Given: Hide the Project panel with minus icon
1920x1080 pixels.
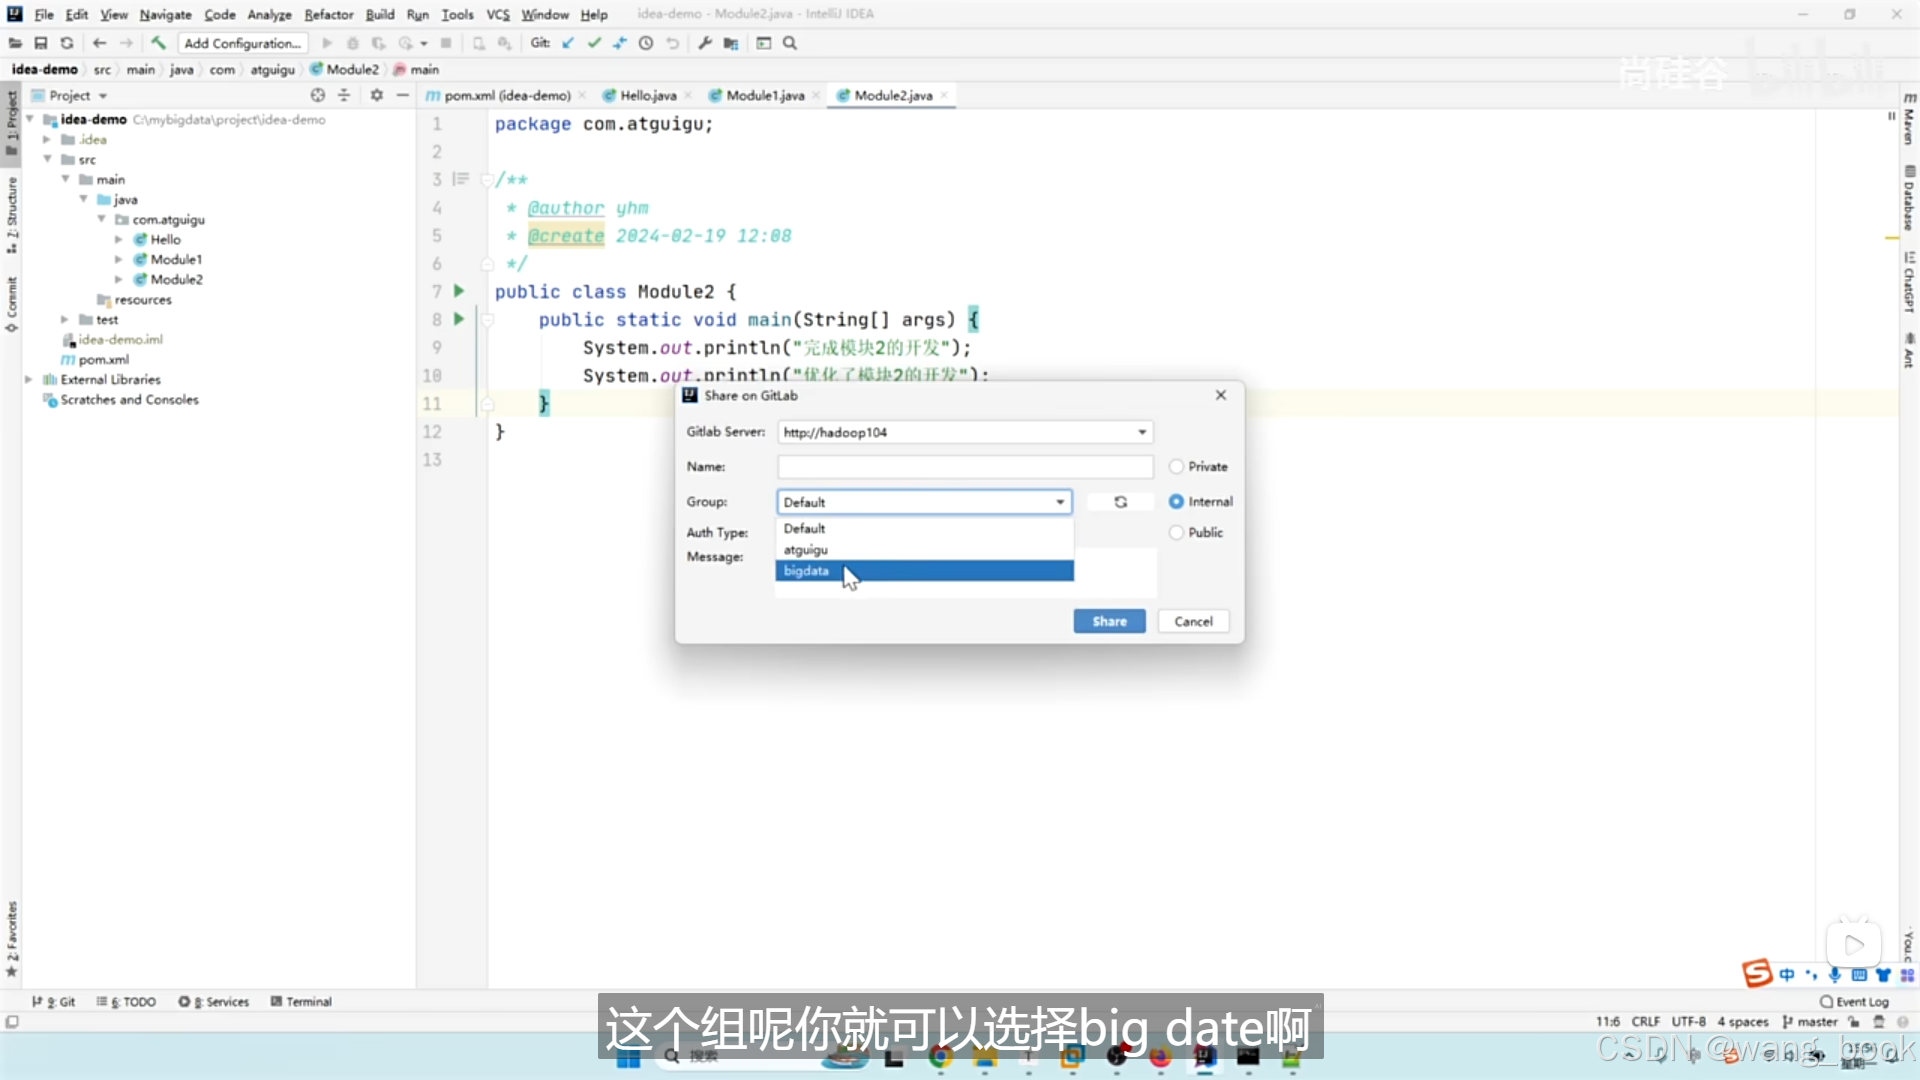Looking at the screenshot, I should click(x=403, y=95).
